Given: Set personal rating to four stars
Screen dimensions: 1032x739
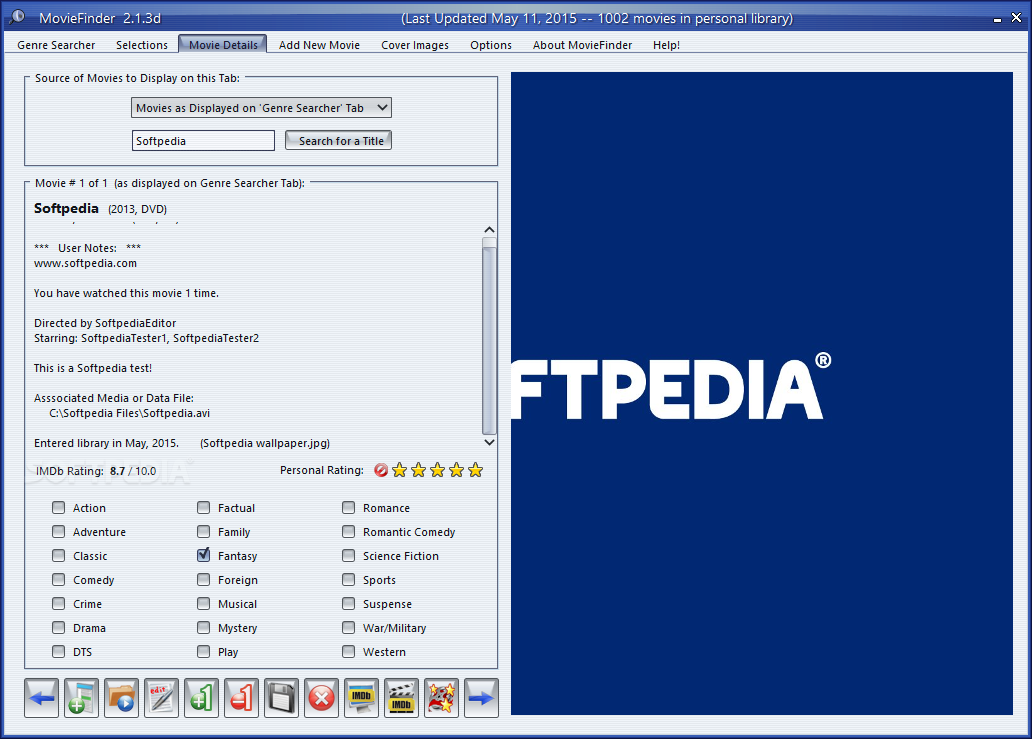Looking at the screenshot, I should pyautogui.click(x=456, y=470).
